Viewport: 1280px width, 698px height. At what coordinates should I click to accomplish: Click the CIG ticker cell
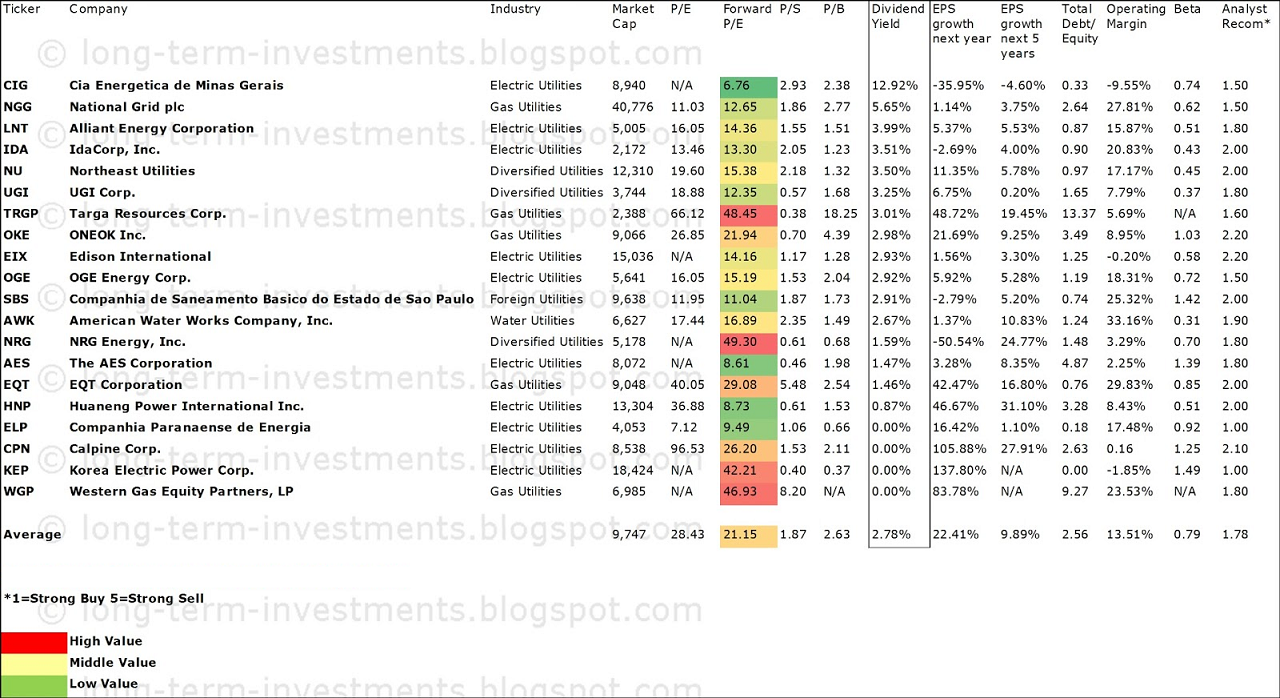(x=16, y=86)
